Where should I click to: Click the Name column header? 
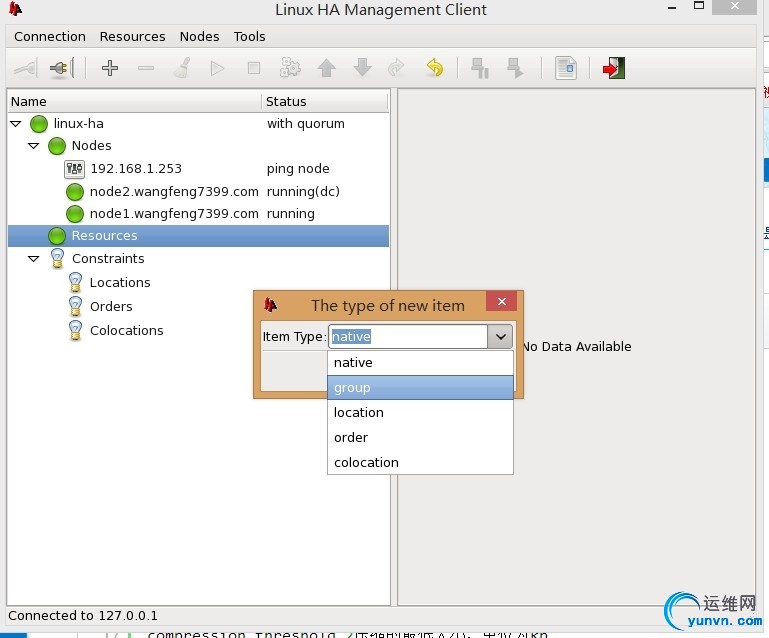[x=135, y=102]
